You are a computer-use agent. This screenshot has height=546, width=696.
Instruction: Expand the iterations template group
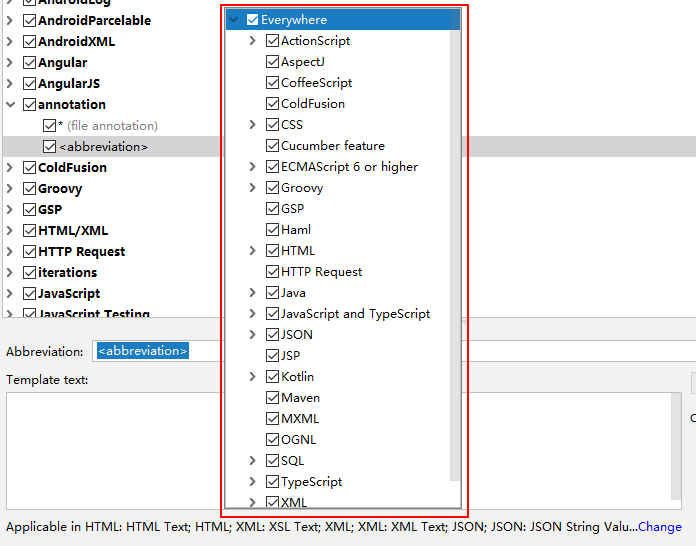click(10, 272)
